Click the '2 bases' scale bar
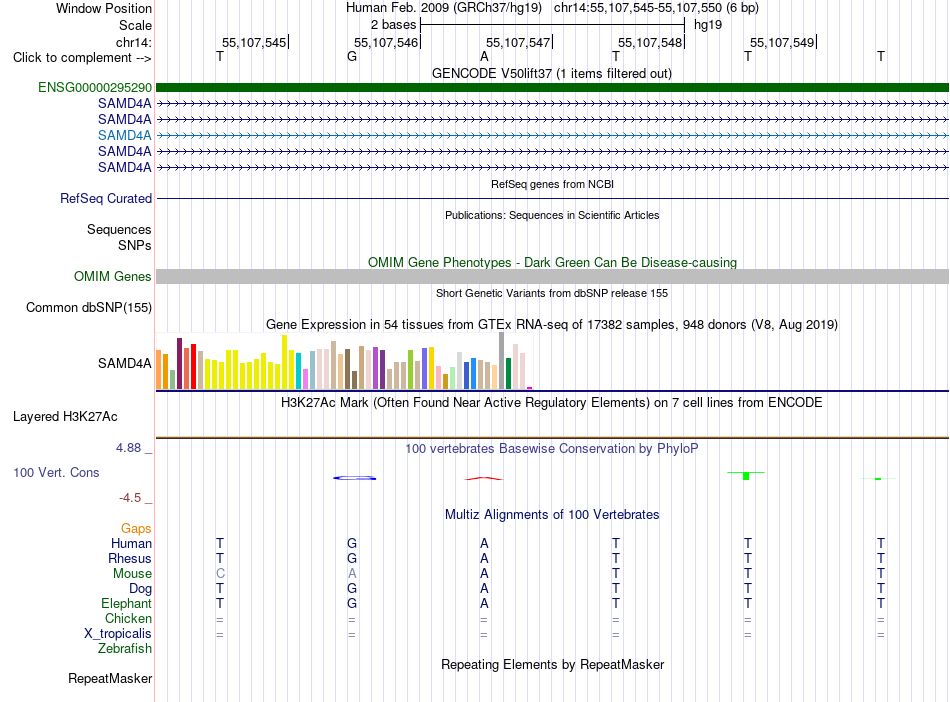The height and width of the screenshot is (702, 950). (x=552, y=25)
